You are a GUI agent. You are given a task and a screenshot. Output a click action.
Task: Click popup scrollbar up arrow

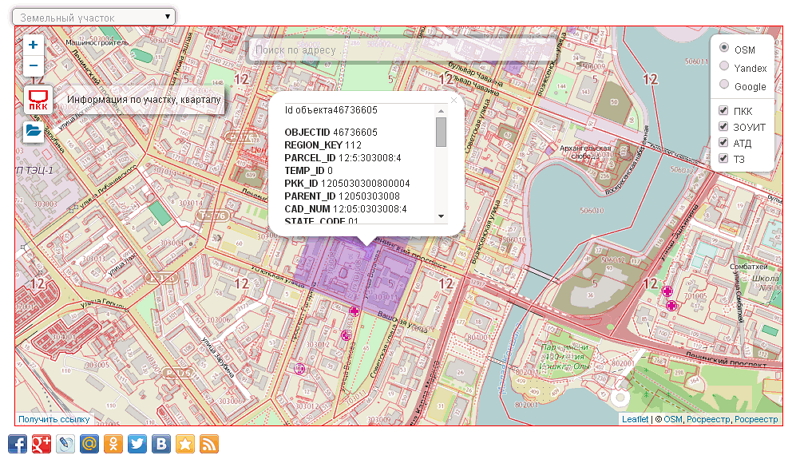(441, 111)
